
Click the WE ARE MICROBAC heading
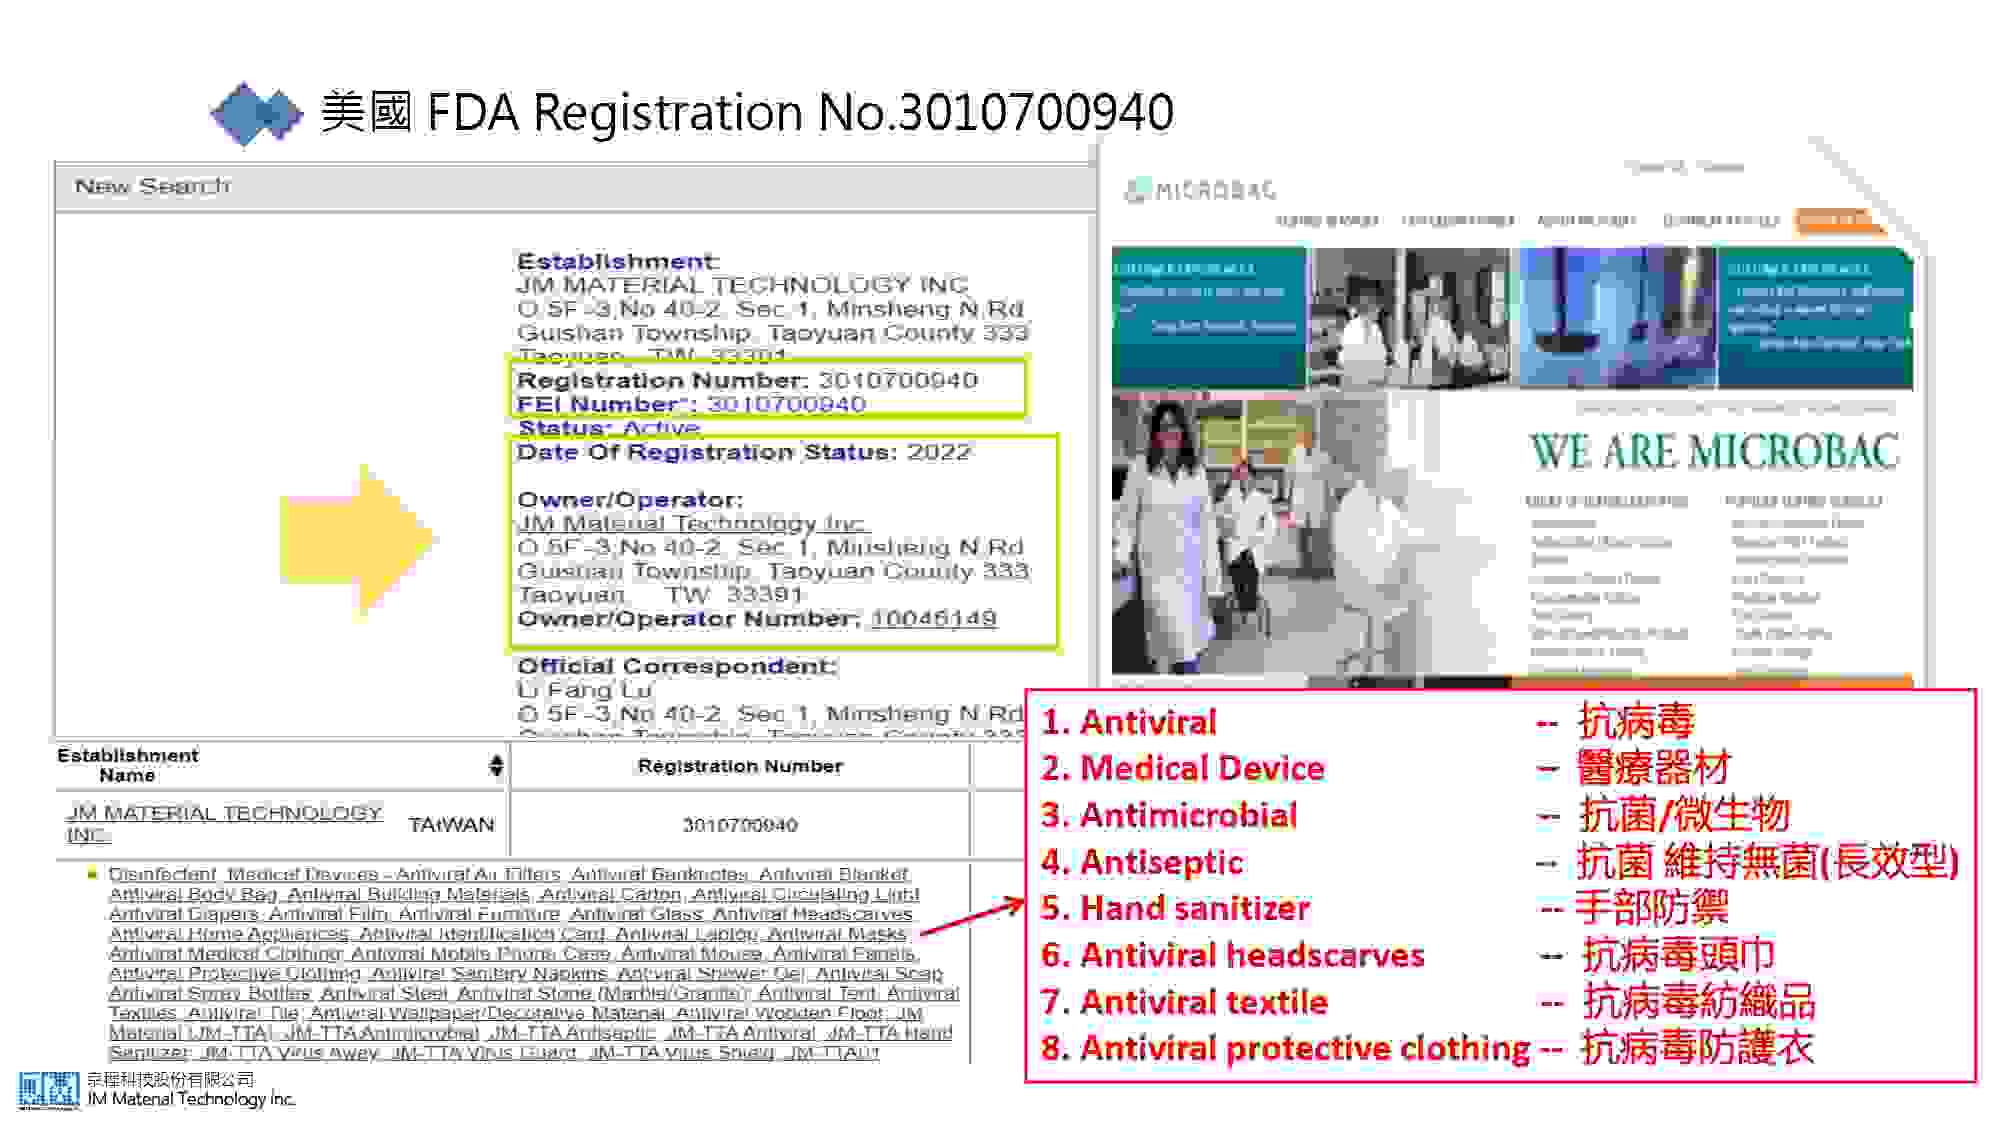[x=1714, y=452]
